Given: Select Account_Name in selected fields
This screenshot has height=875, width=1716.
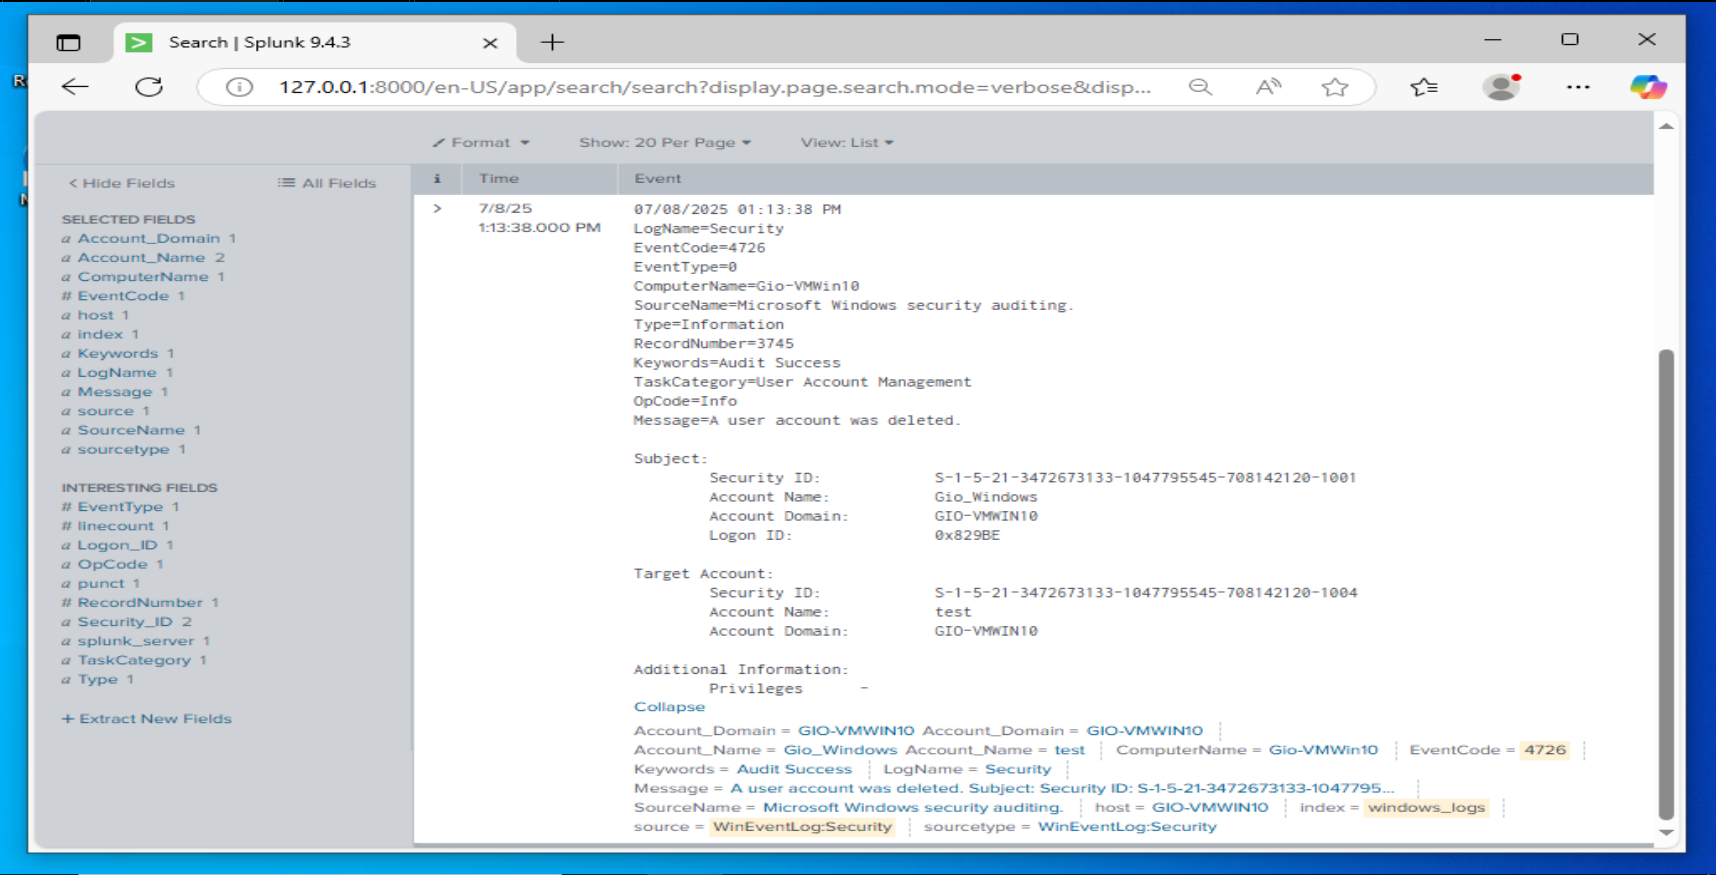Looking at the screenshot, I should click(141, 257).
